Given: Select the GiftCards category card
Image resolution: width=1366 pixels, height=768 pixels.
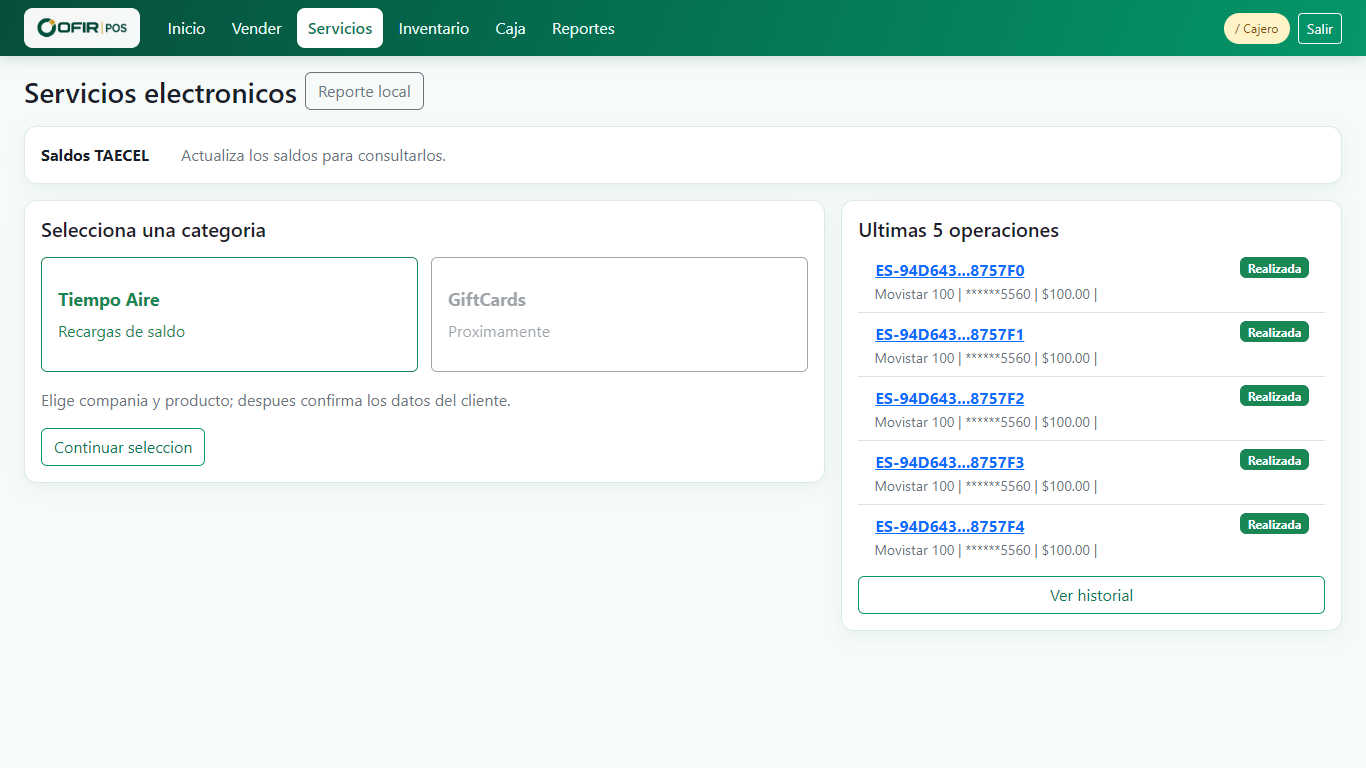Looking at the screenshot, I should 619,314.
